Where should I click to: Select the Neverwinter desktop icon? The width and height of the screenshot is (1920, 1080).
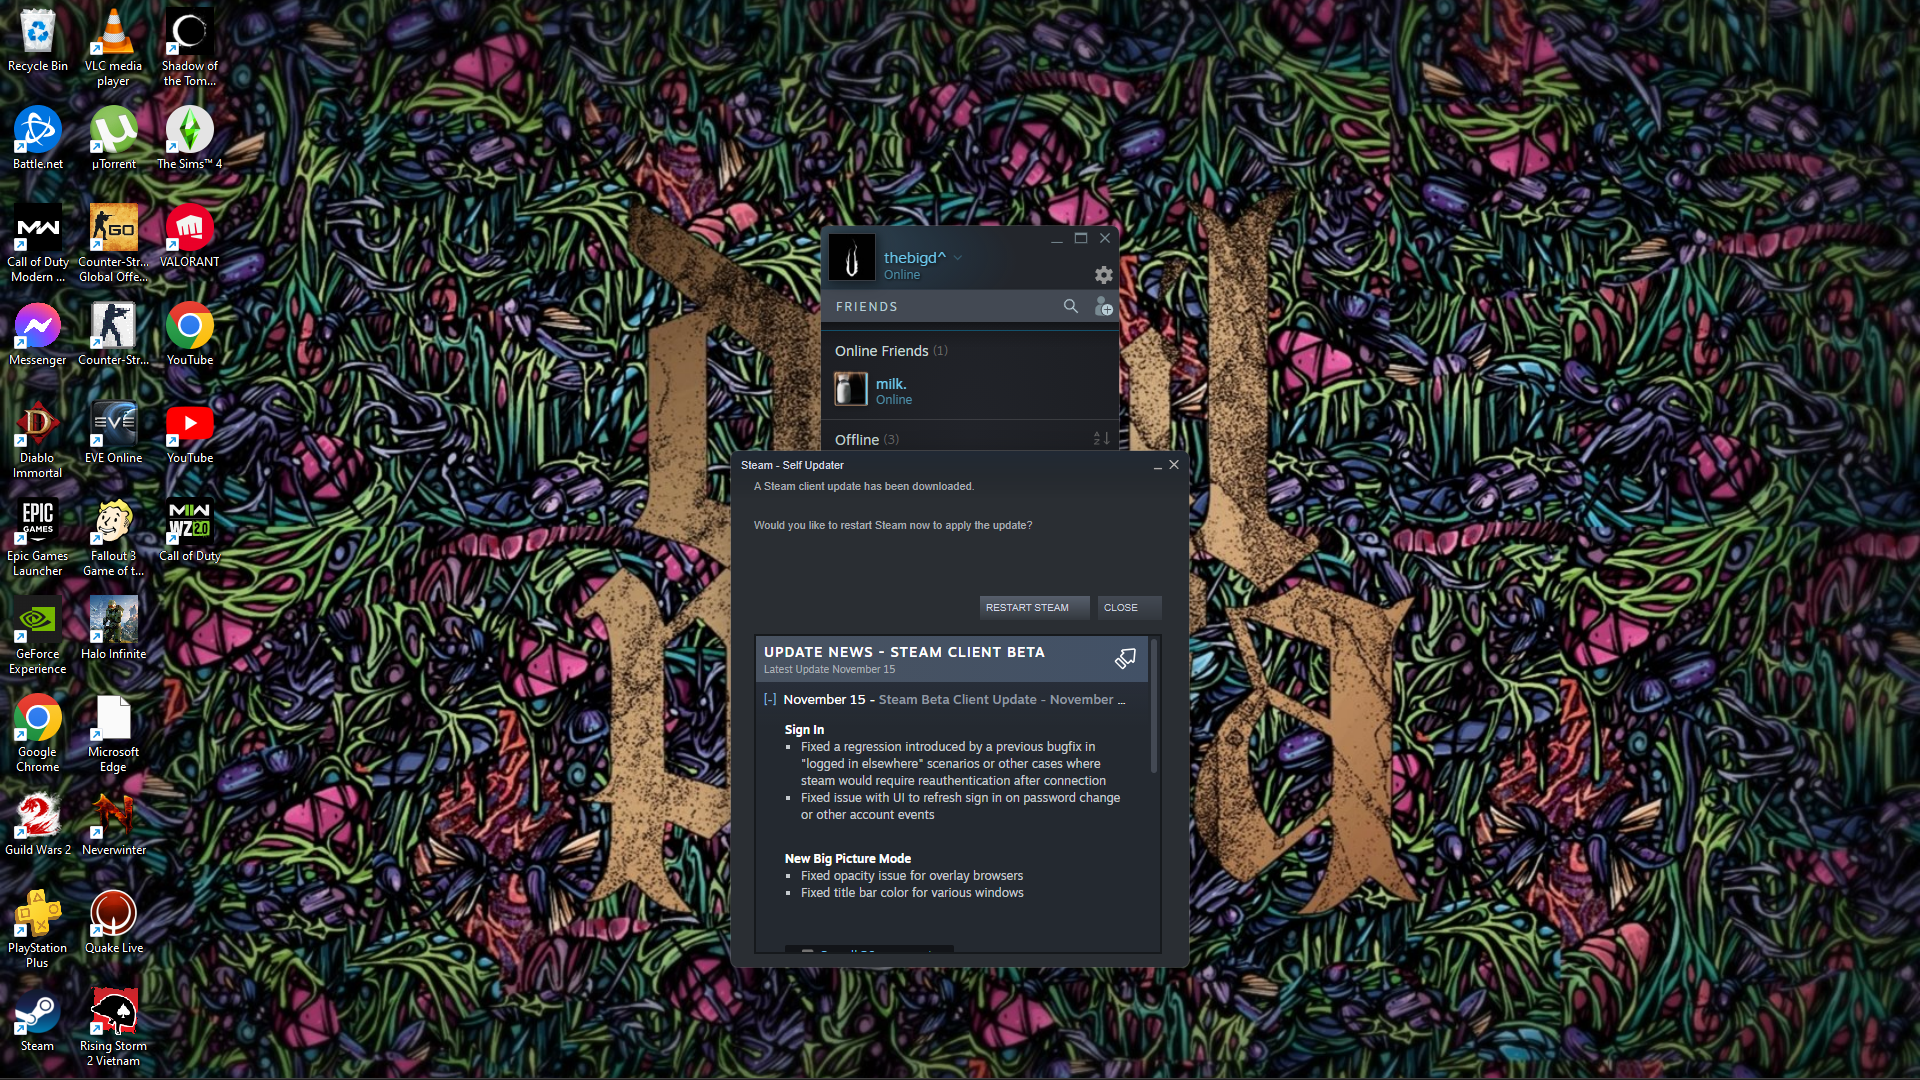[x=113, y=824]
